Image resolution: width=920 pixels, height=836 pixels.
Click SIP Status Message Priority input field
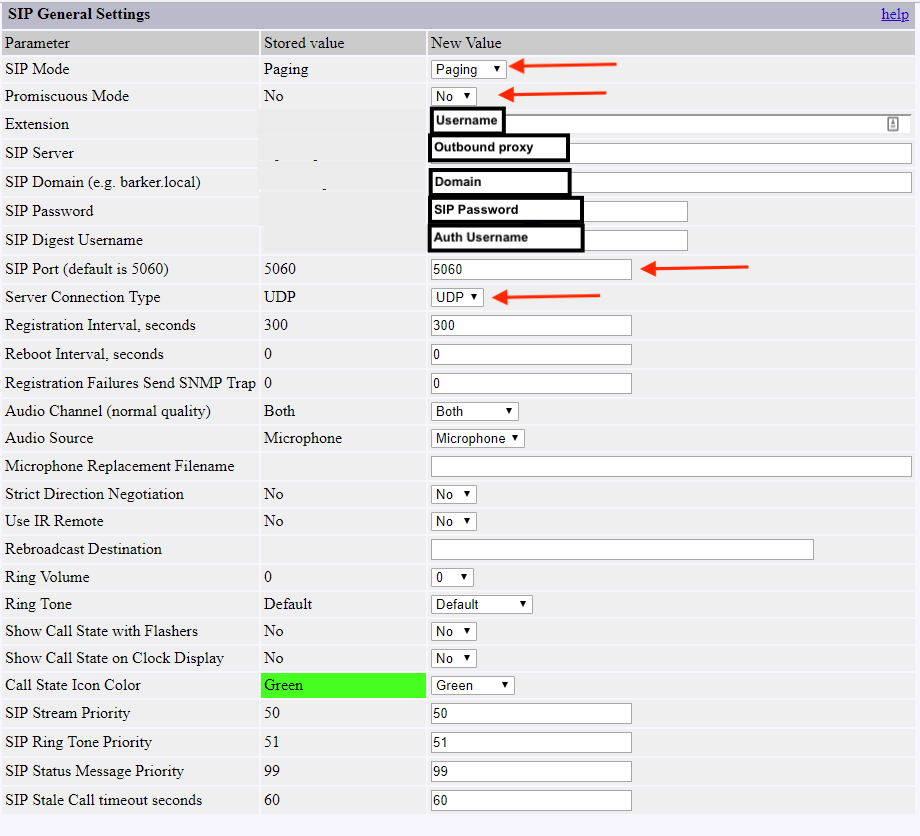531,771
